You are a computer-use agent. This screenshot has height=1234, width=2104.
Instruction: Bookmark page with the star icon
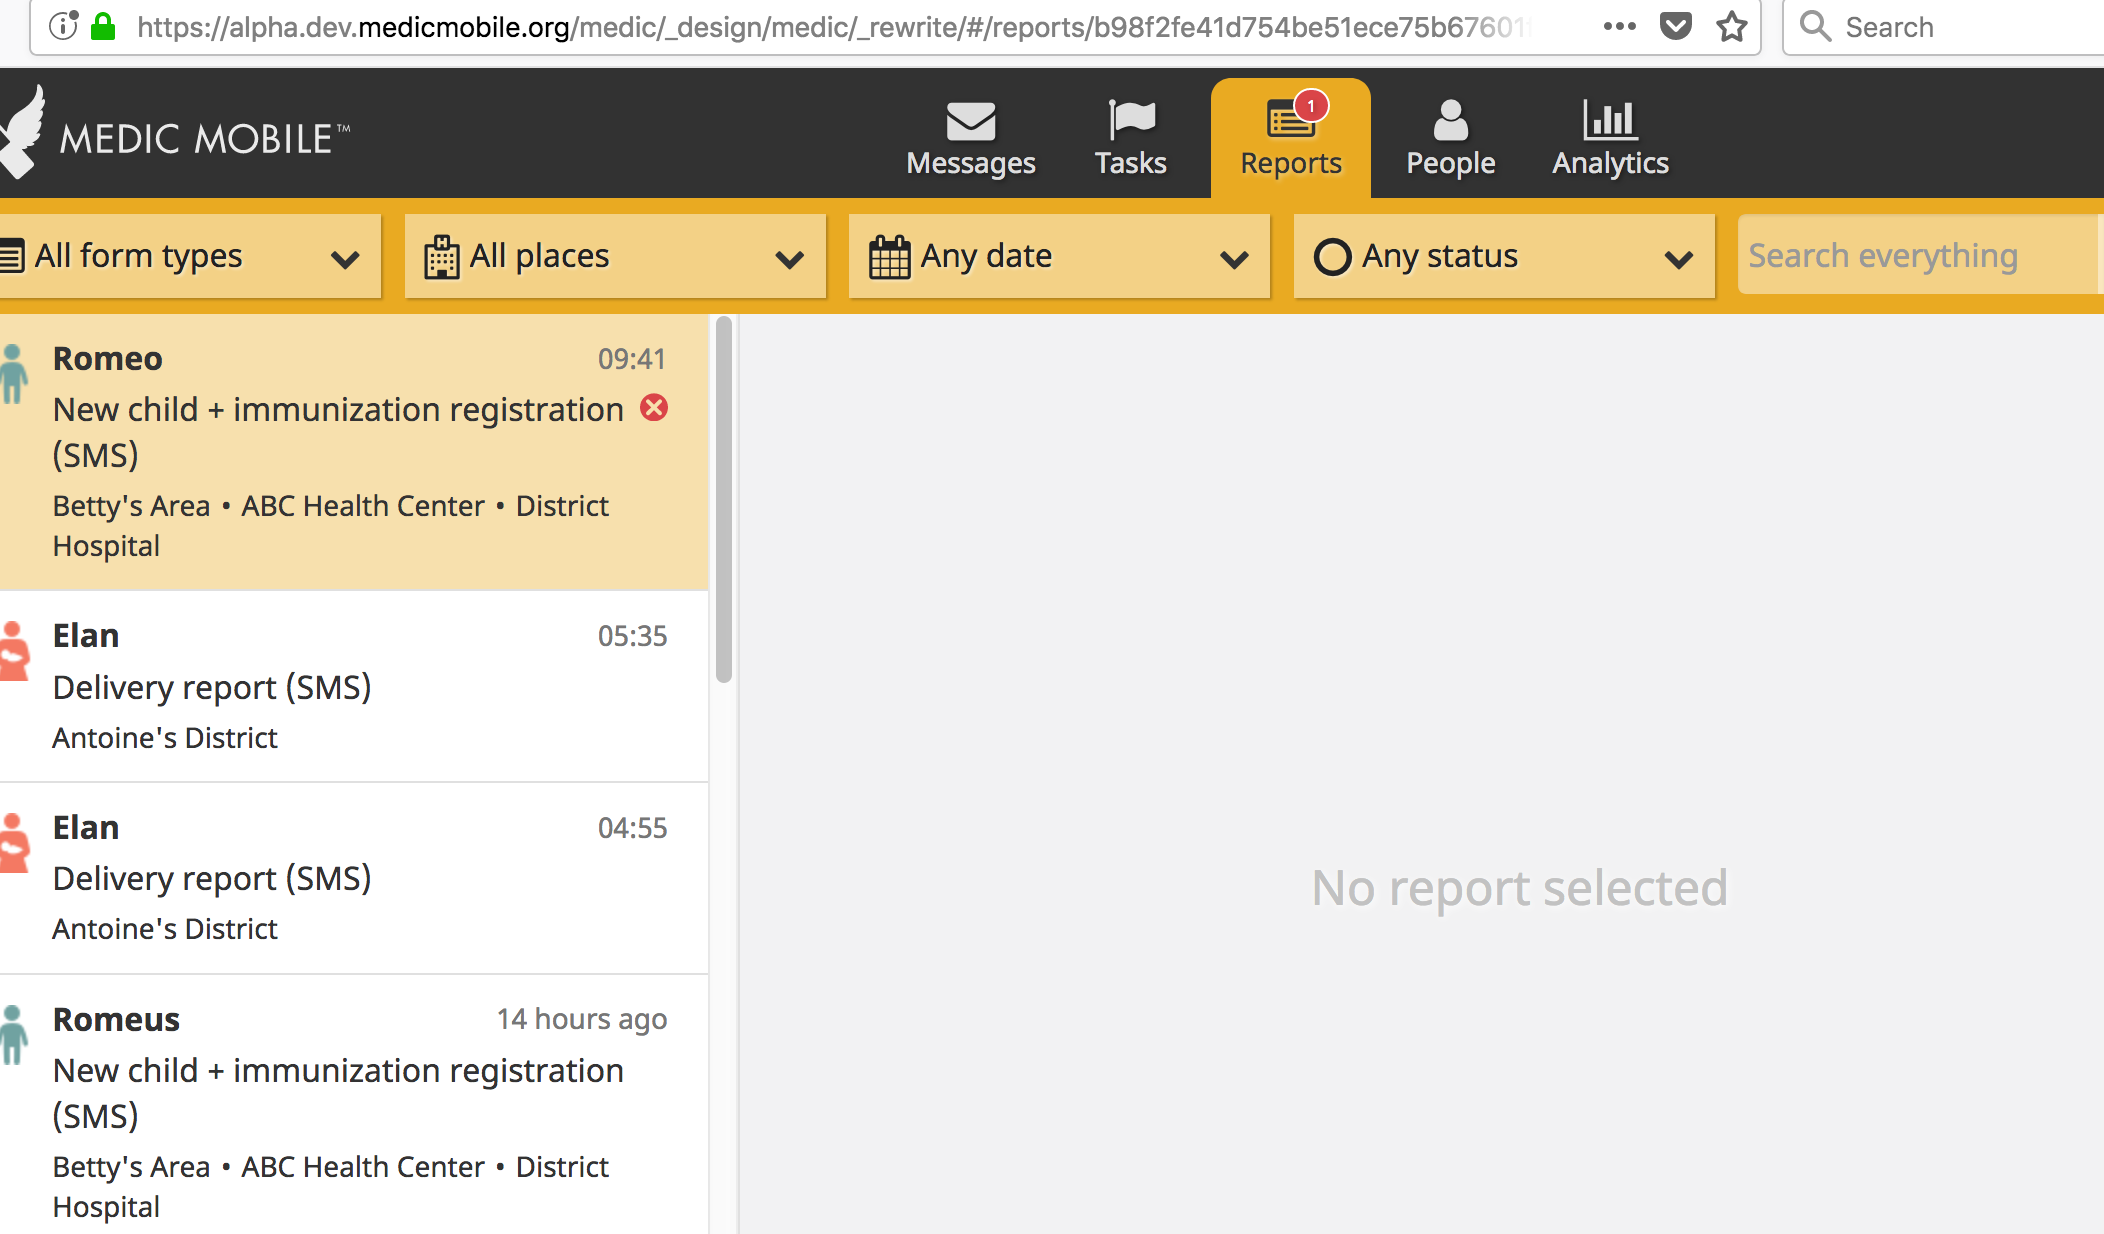(1732, 26)
